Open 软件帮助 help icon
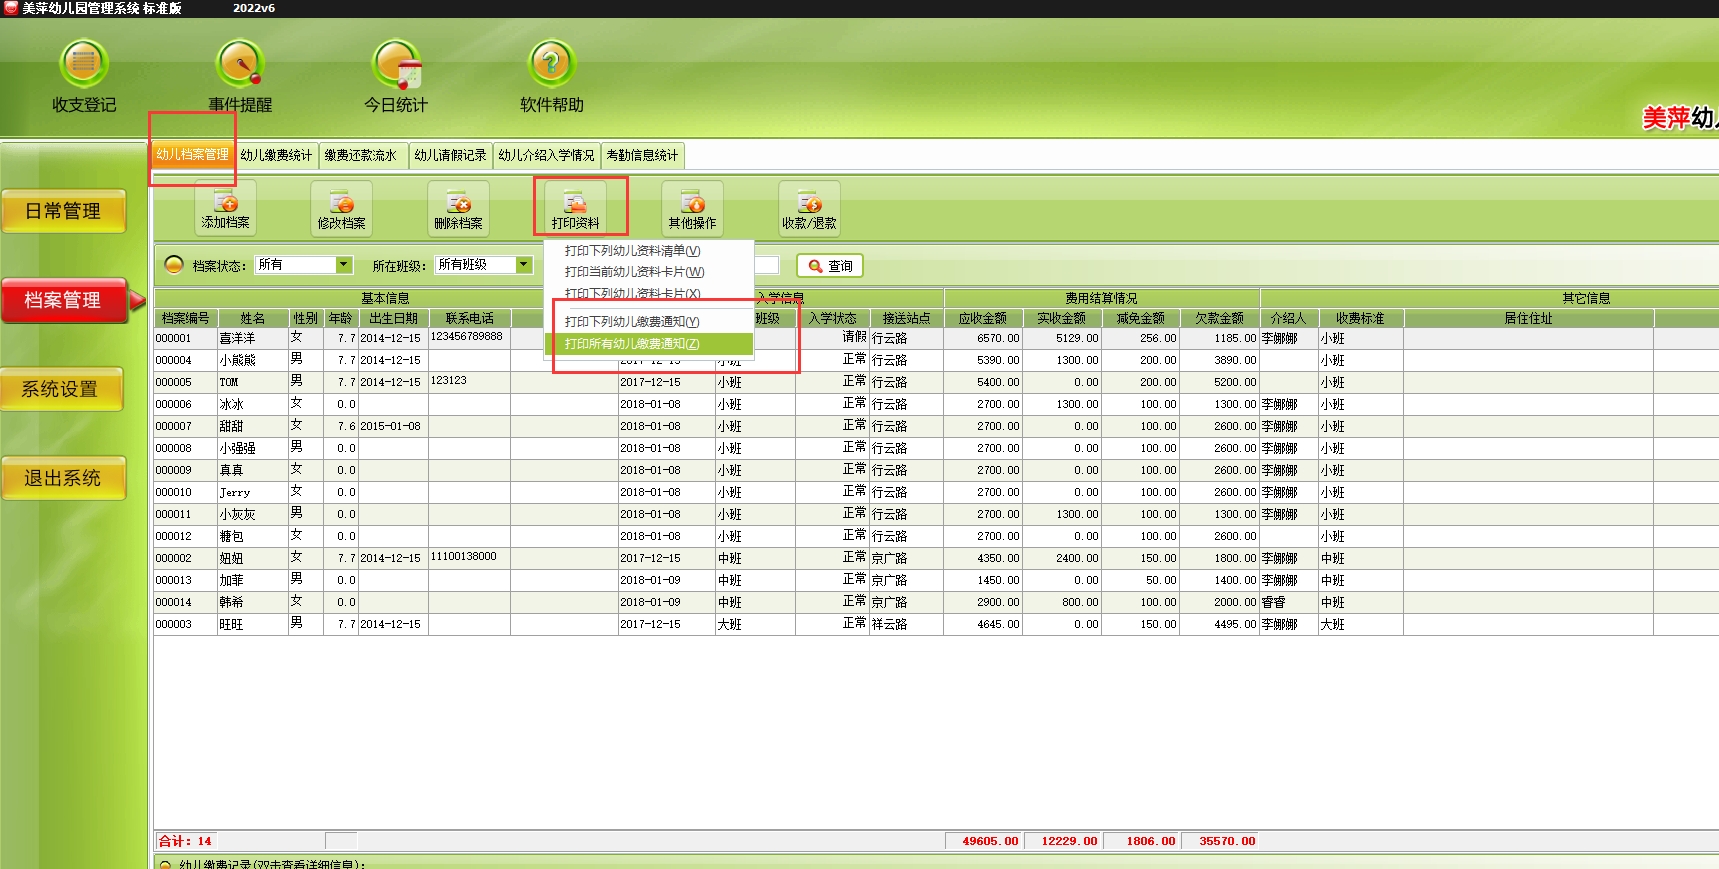The width and height of the screenshot is (1719, 869). click(551, 65)
